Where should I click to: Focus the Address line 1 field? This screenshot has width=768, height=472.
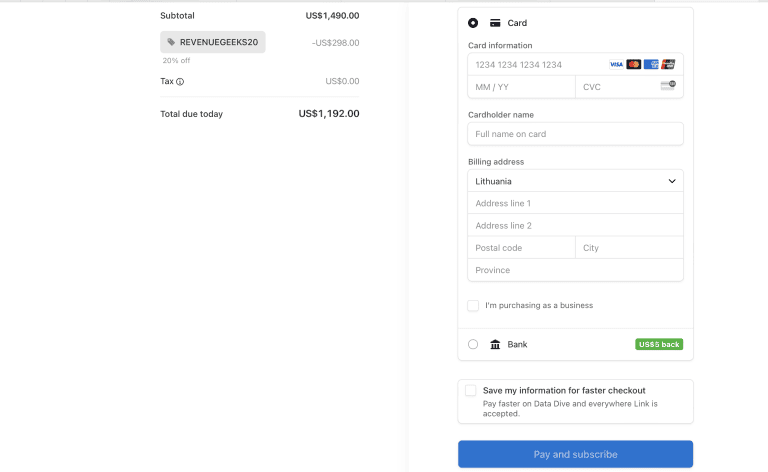coord(576,203)
